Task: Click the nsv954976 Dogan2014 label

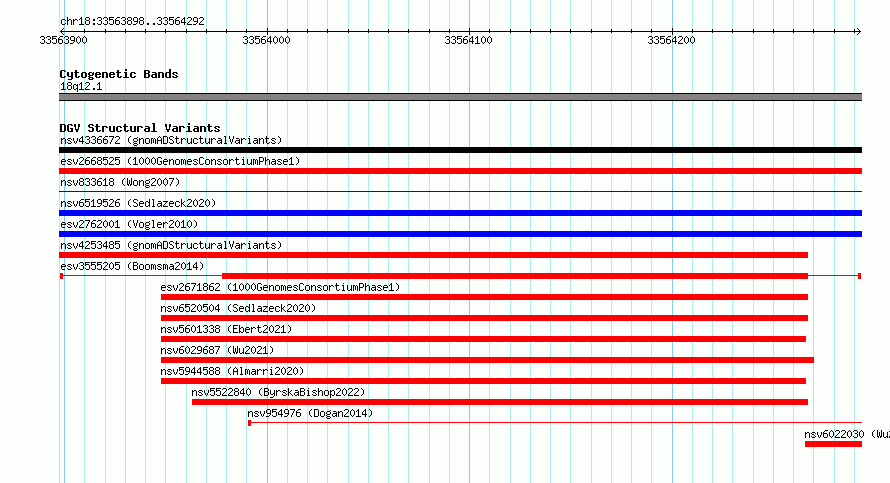Action: pyautogui.click(x=310, y=413)
